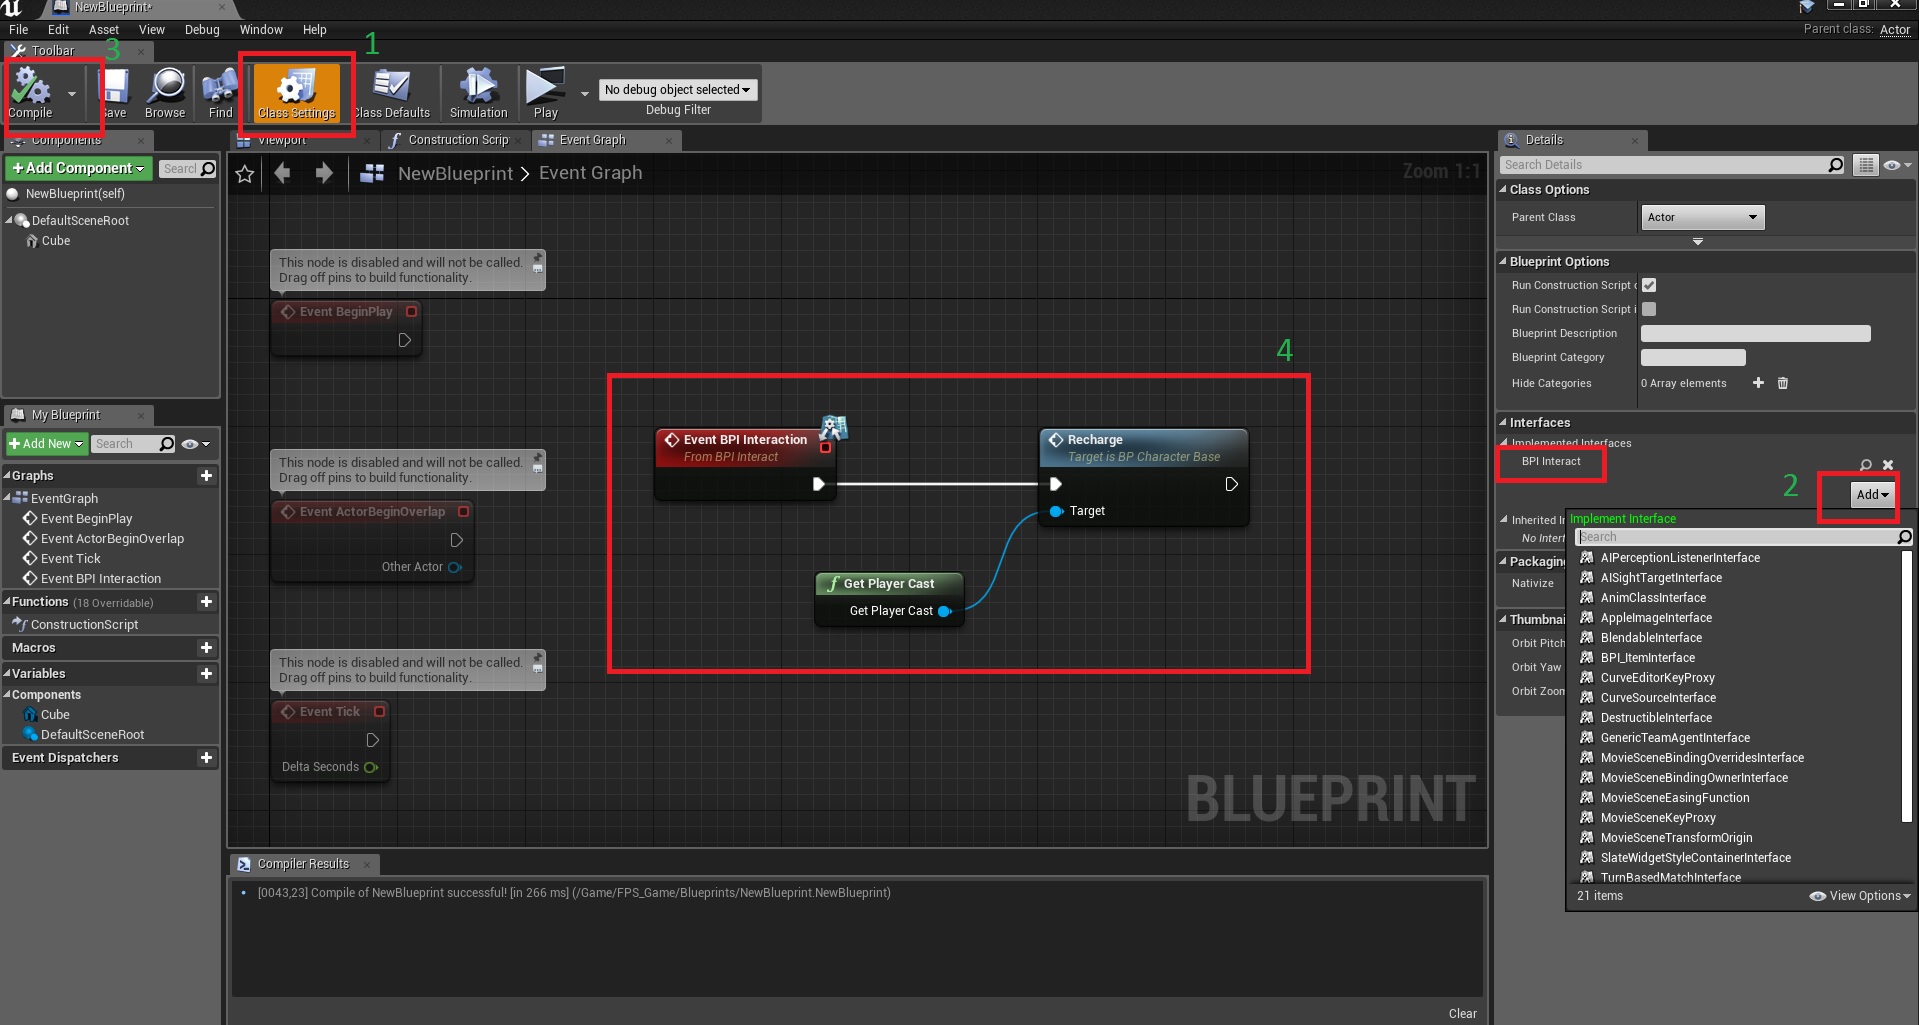Click the Add Component button
This screenshot has width=1919, height=1025.
78,169
